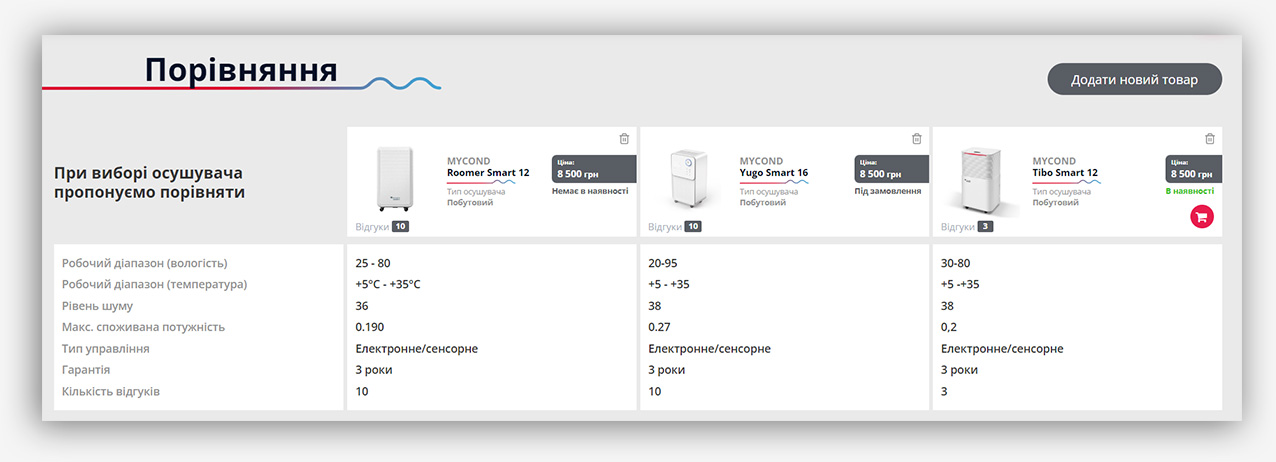Click the Під замовлення status text
This screenshot has width=1276, height=462.
[x=888, y=191]
